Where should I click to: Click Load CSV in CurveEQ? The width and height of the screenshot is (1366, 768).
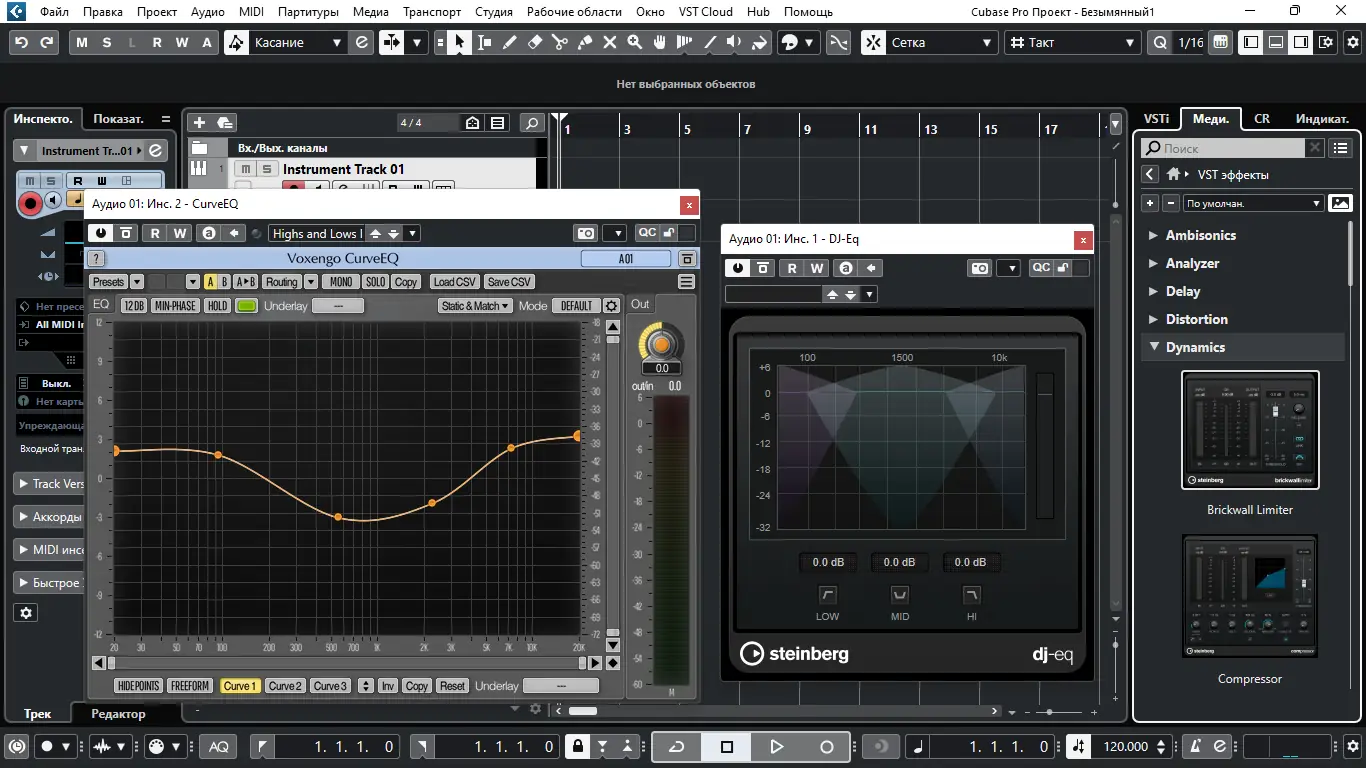[455, 282]
